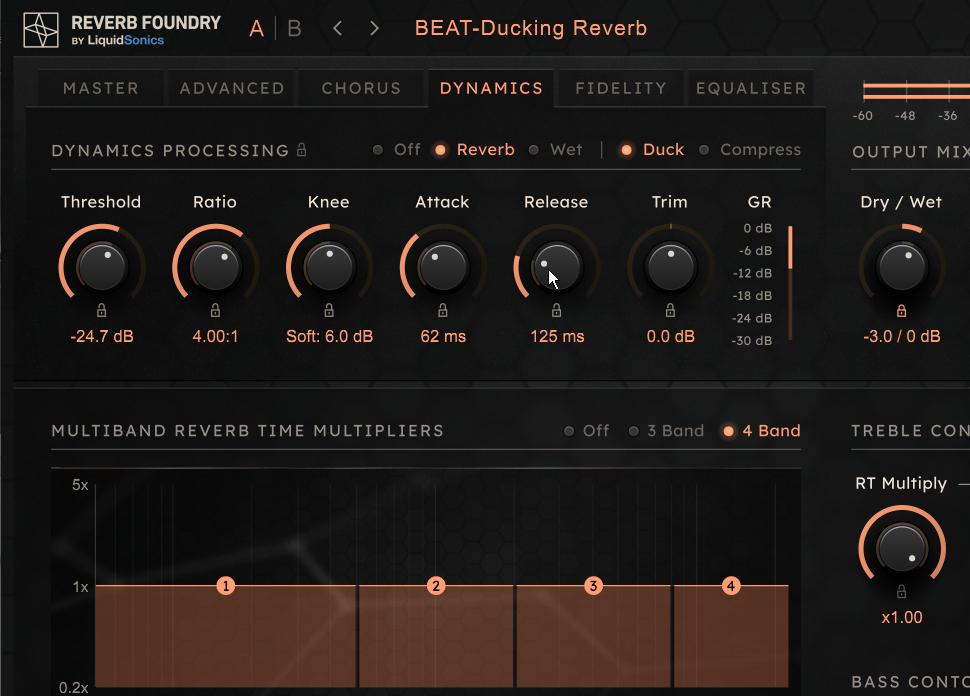Select Reverb dynamics source
The width and height of the screenshot is (970, 696).
pyautogui.click(x=475, y=150)
